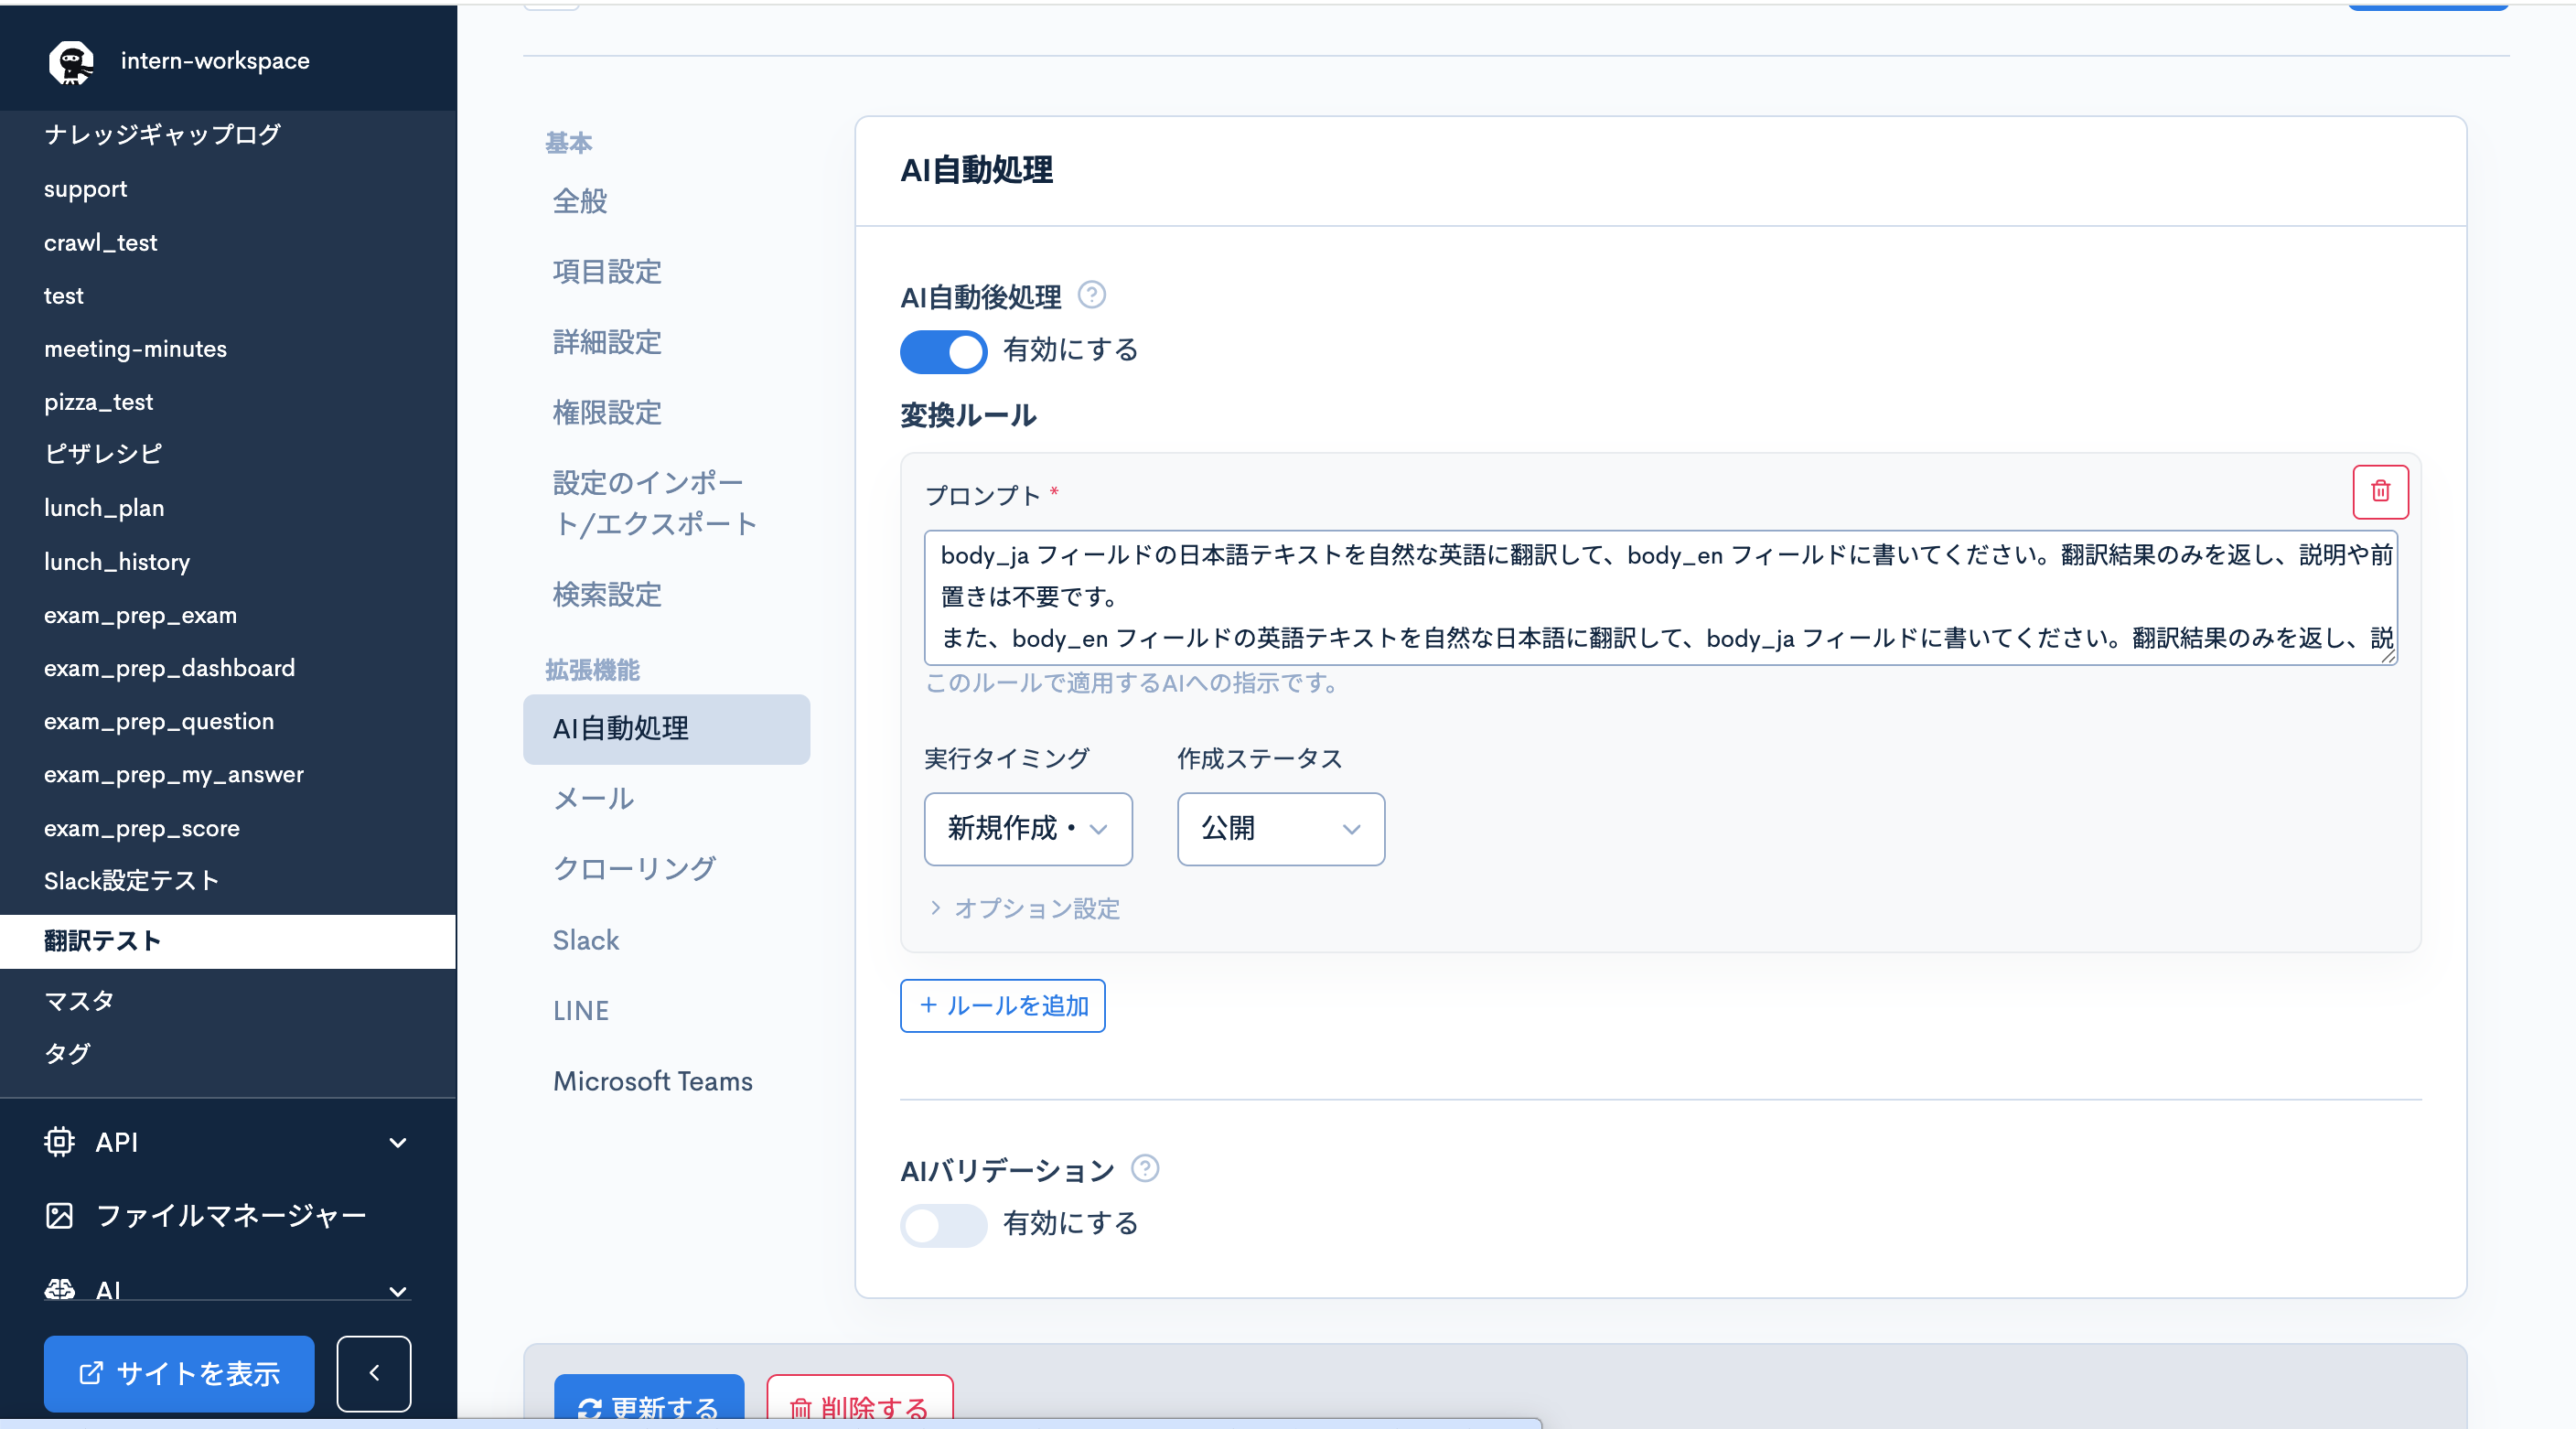Open the クローリング extension settings
The width and height of the screenshot is (2576, 1429).
click(634, 868)
